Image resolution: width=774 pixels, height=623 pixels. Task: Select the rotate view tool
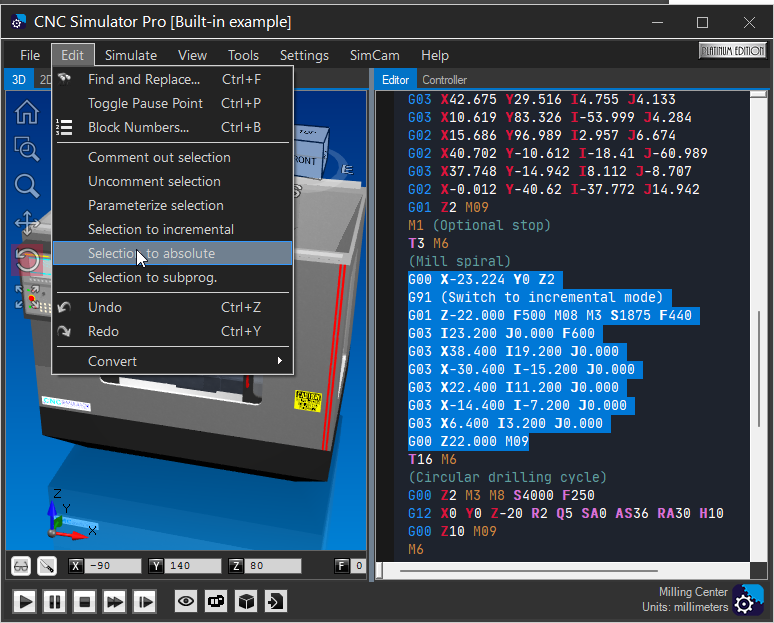[x=27, y=259]
